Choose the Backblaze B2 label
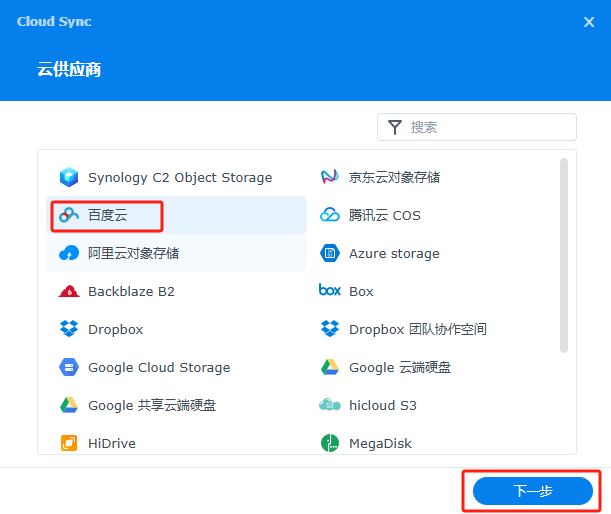Screen dimensions: 611x514 [x=131, y=291]
